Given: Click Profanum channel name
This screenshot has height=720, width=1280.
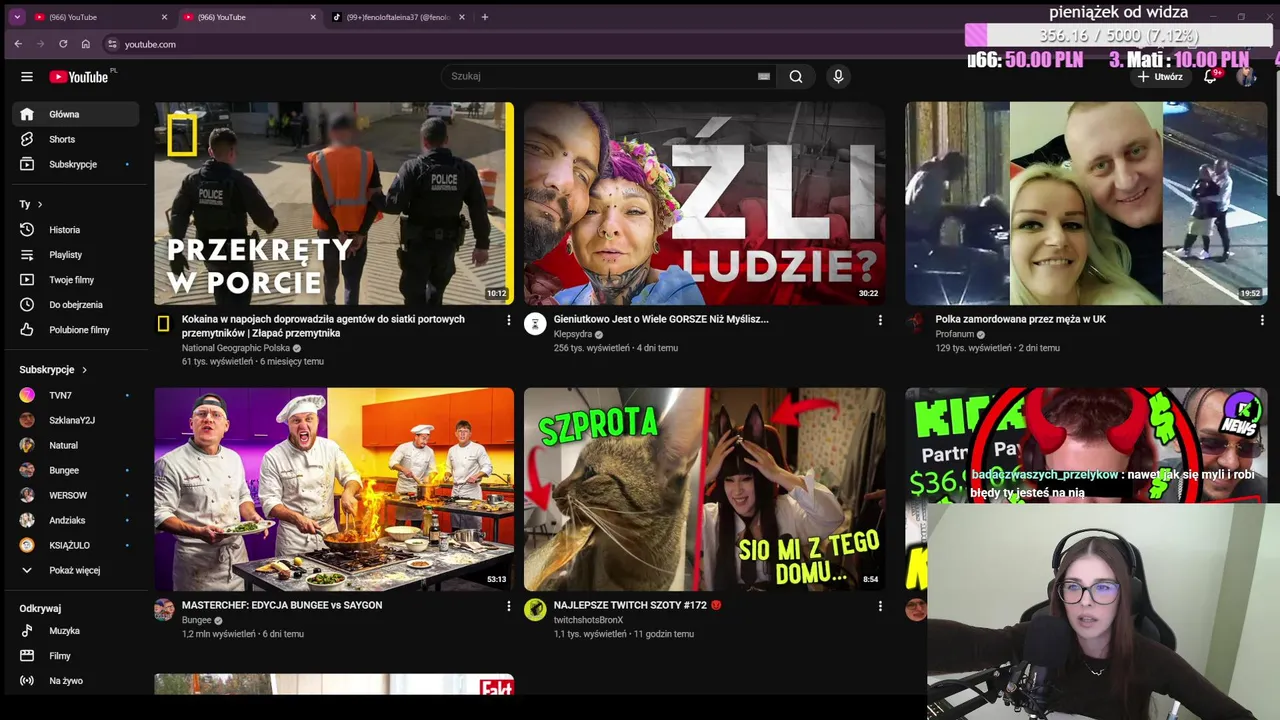Looking at the screenshot, I should click(955, 334).
